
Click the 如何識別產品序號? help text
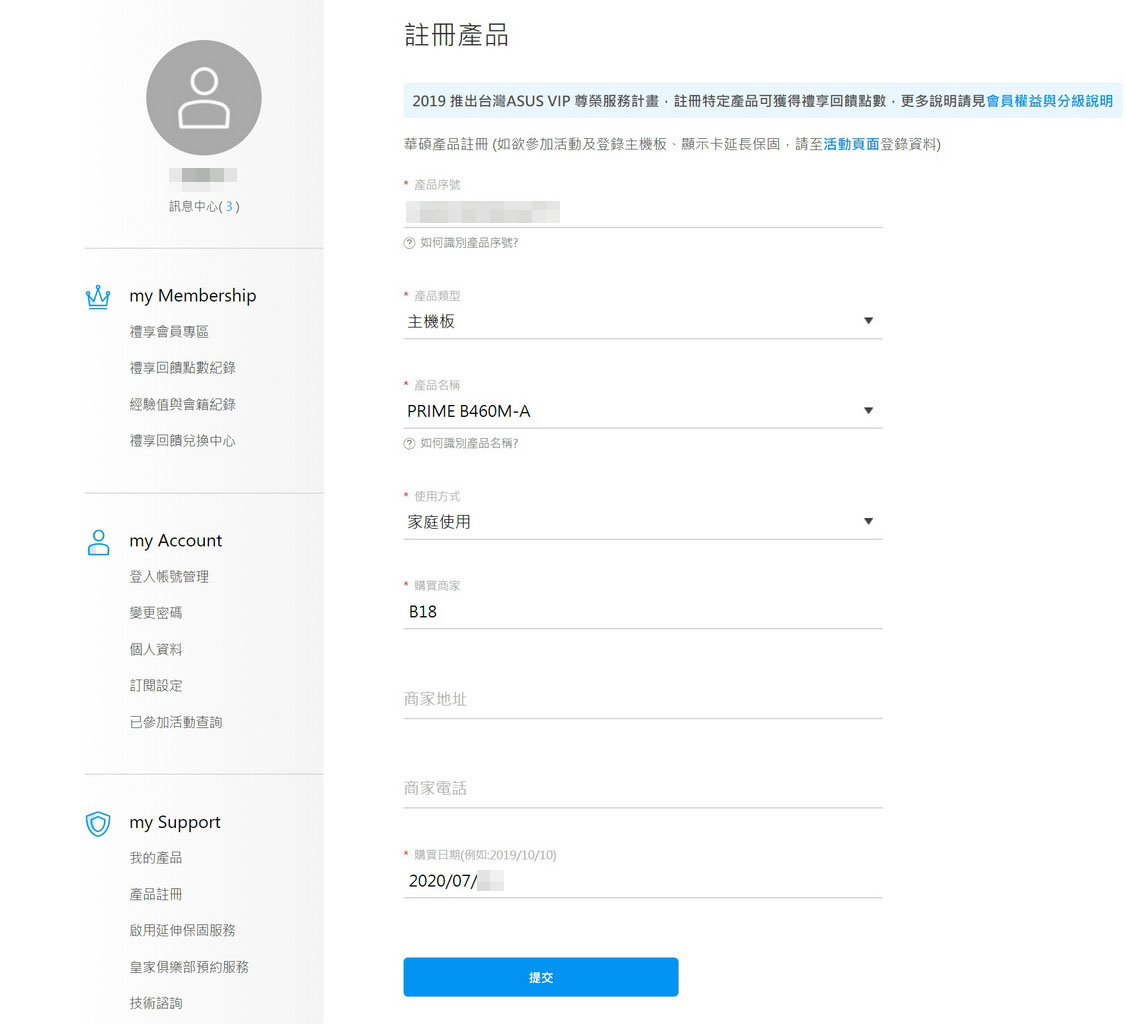pyautogui.click(x=469, y=243)
